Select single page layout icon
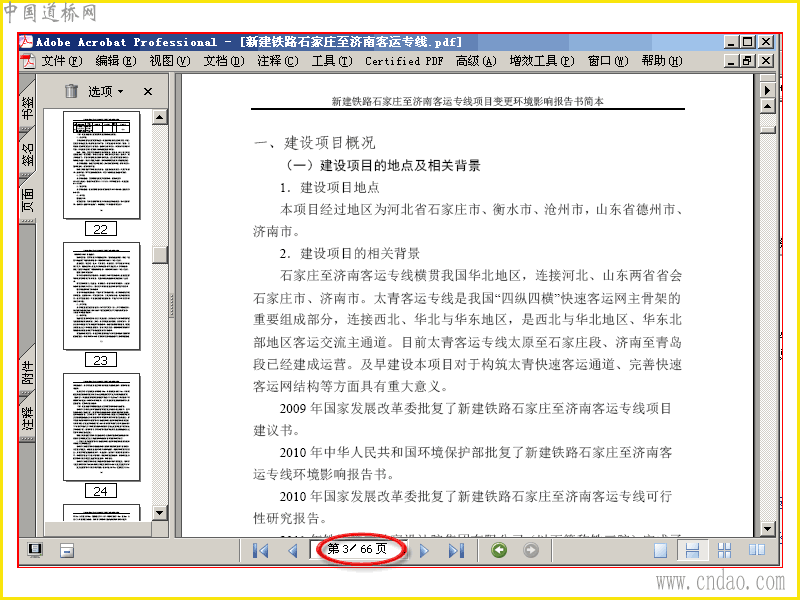This screenshot has height=600, width=800. click(661, 551)
